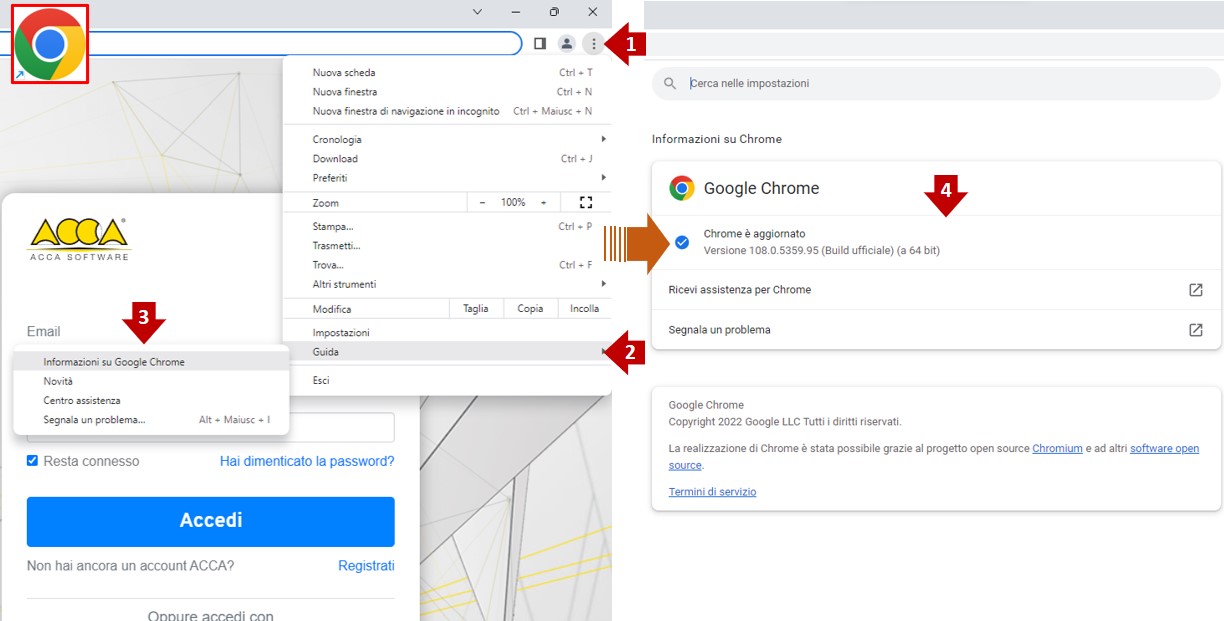Choose Esci from the Chrome menu

pos(321,381)
